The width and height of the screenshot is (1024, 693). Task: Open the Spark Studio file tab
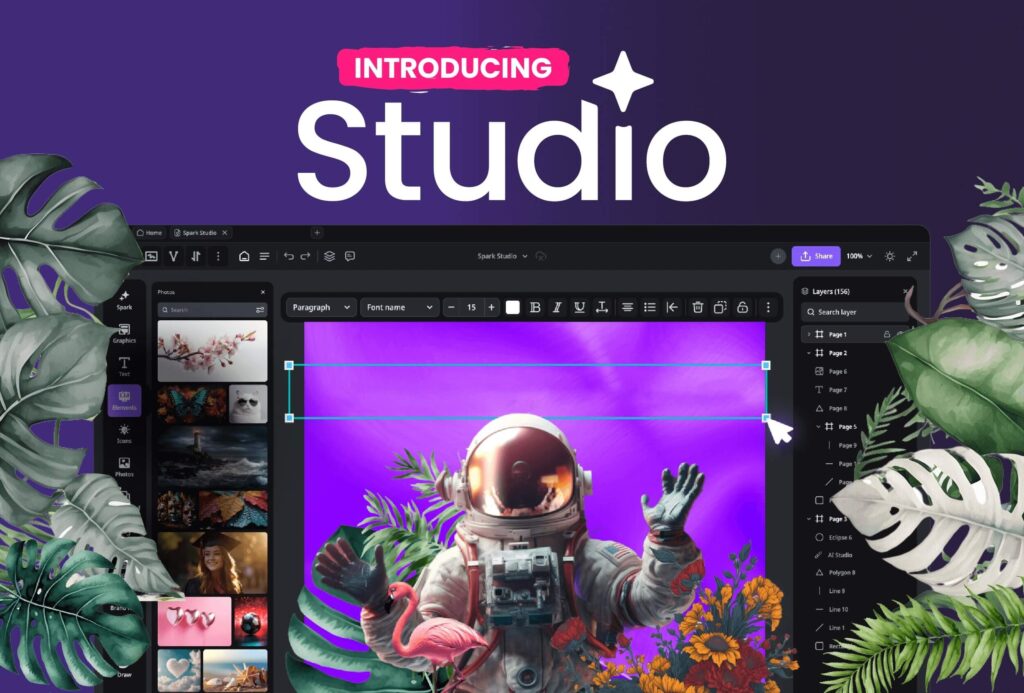coord(199,232)
